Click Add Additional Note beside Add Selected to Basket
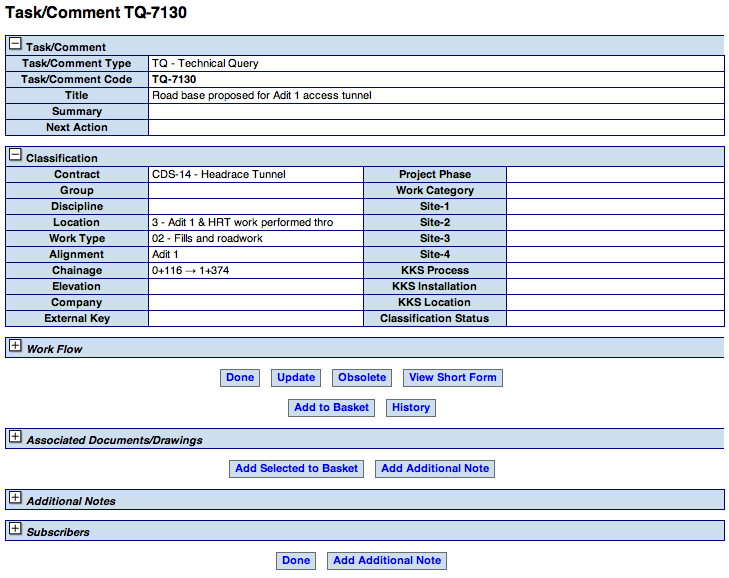This screenshot has width=729, height=578. tap(435, 469)
